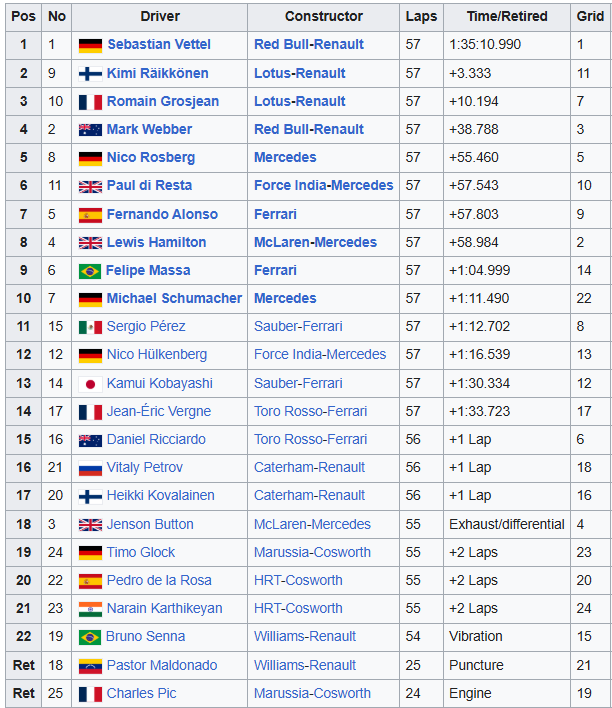Screen dimensions: 612x708
Task: Click the Constructor column header
Action: pos(323,17)
